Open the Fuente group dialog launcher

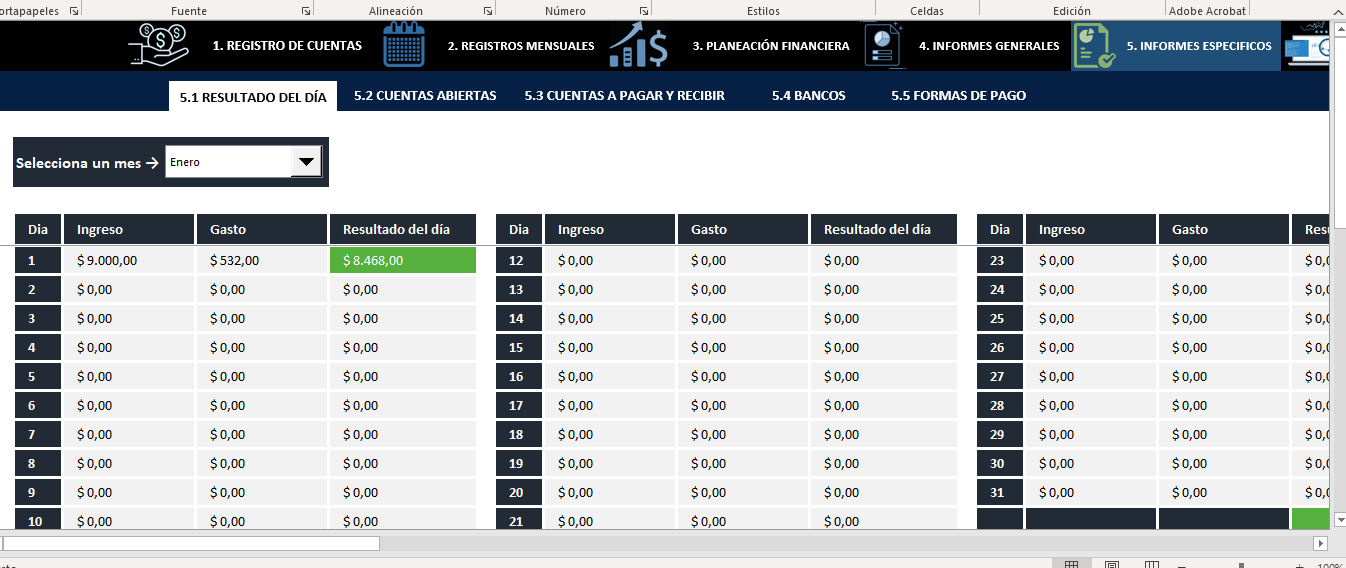point(305,11)
